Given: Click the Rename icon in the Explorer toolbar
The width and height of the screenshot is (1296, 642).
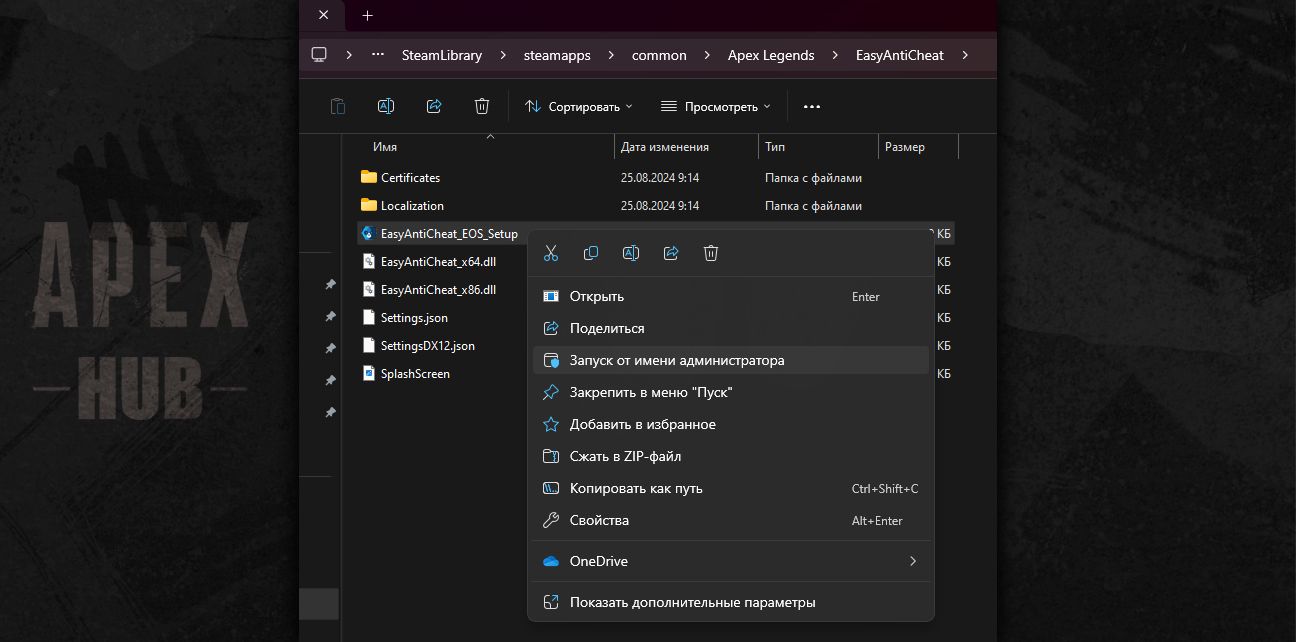Looking at the screenshot, I should (386, 106).
